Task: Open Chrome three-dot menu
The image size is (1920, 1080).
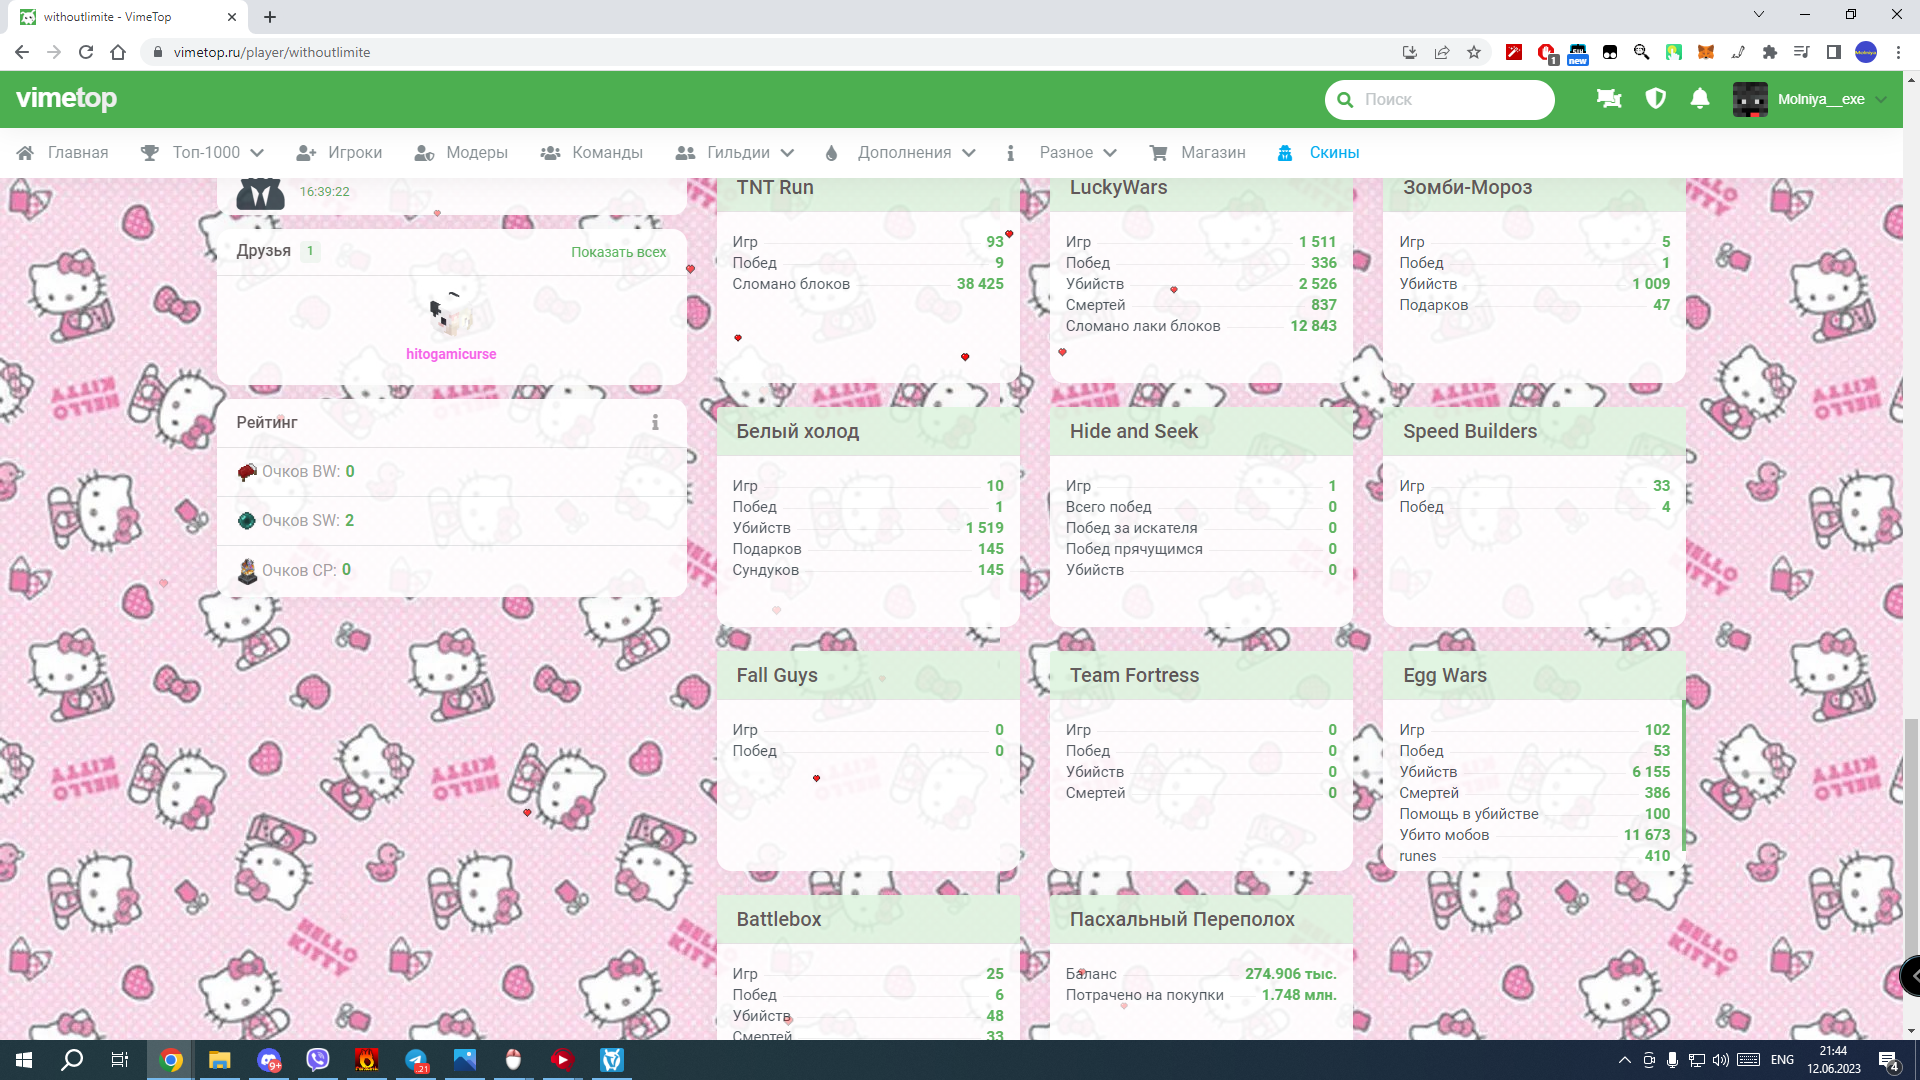Action: [1898, 52]
